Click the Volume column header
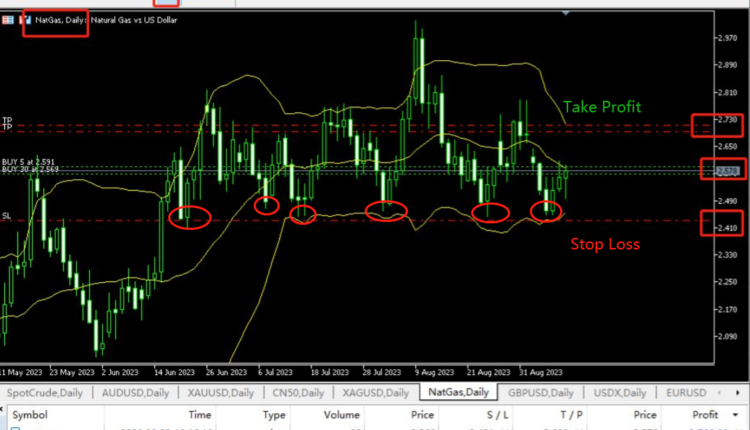750x430 pixels. click(x=341, y=413)
